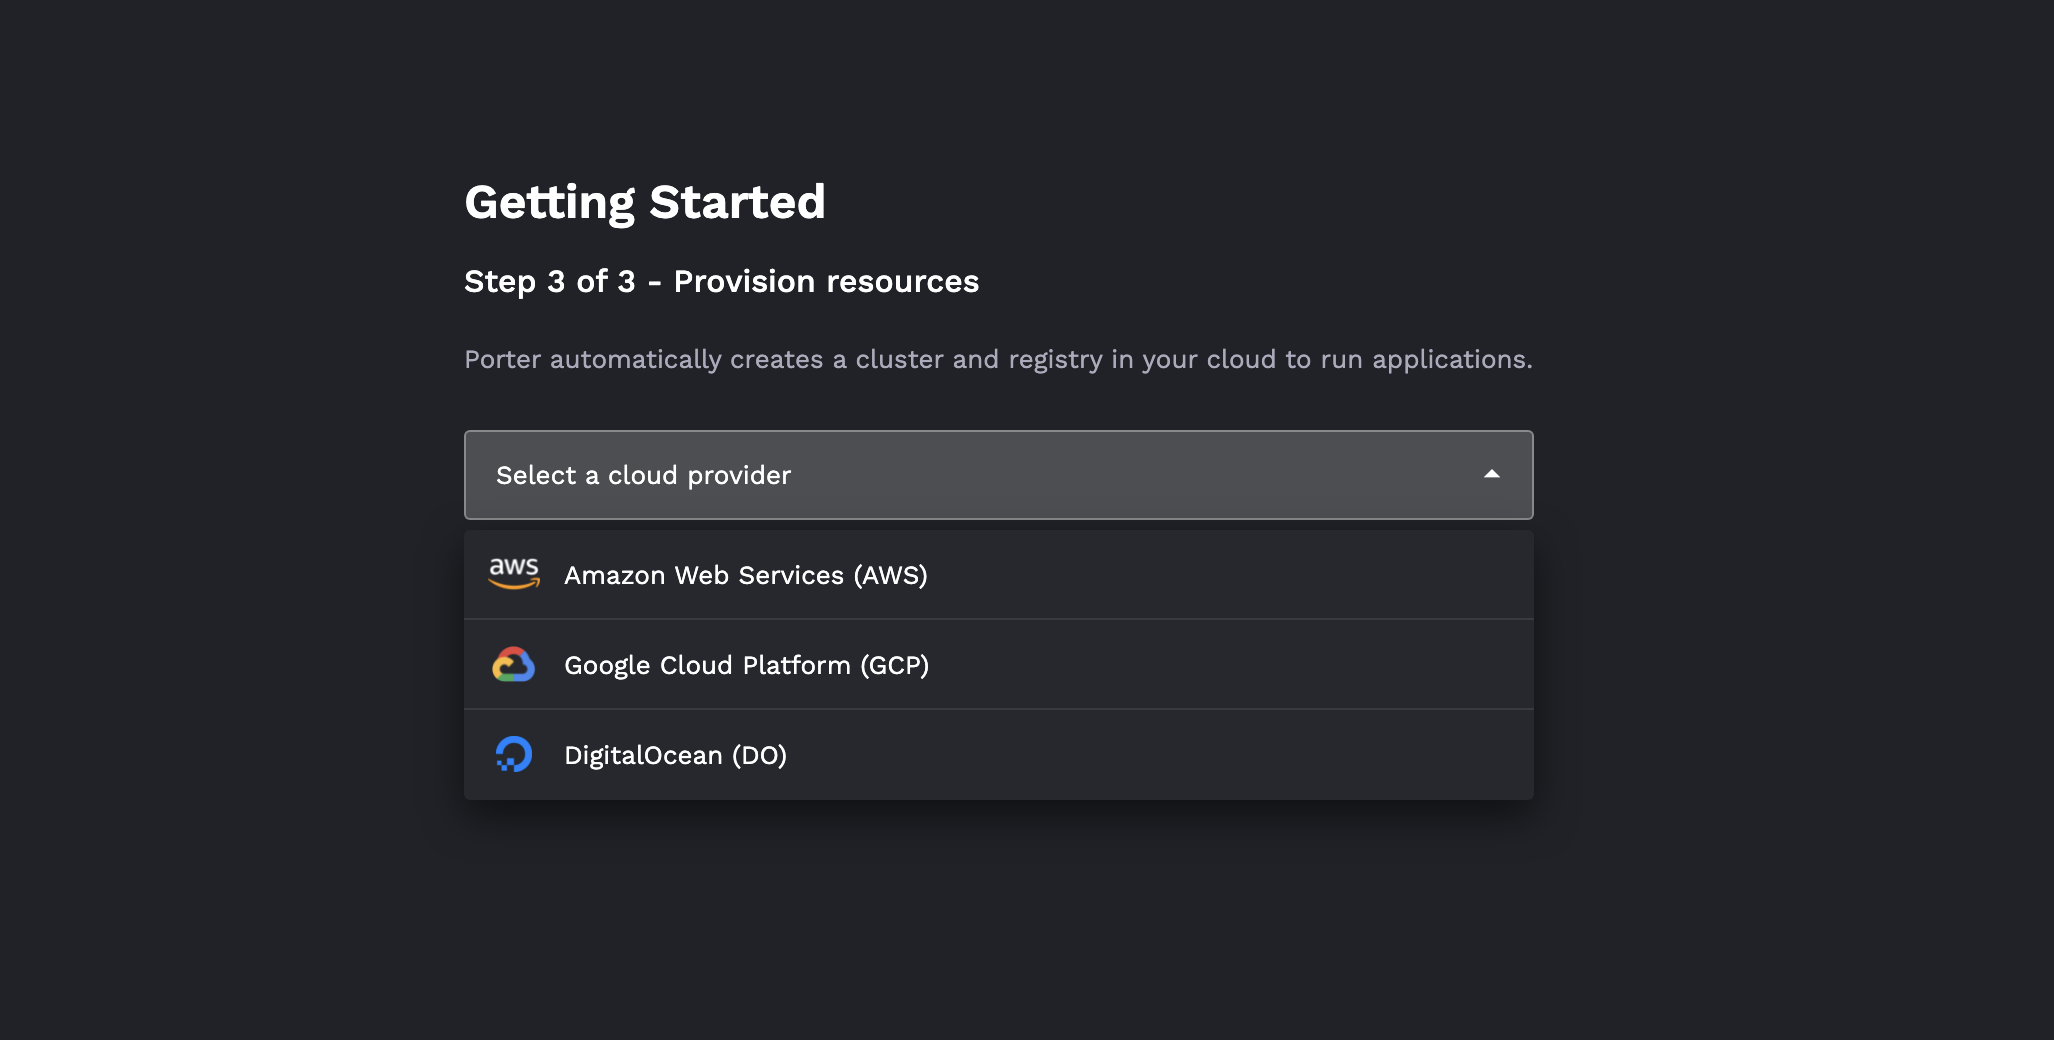Click 'Step 3 of 3 - Provision resources' text

[x=721, y=282]
